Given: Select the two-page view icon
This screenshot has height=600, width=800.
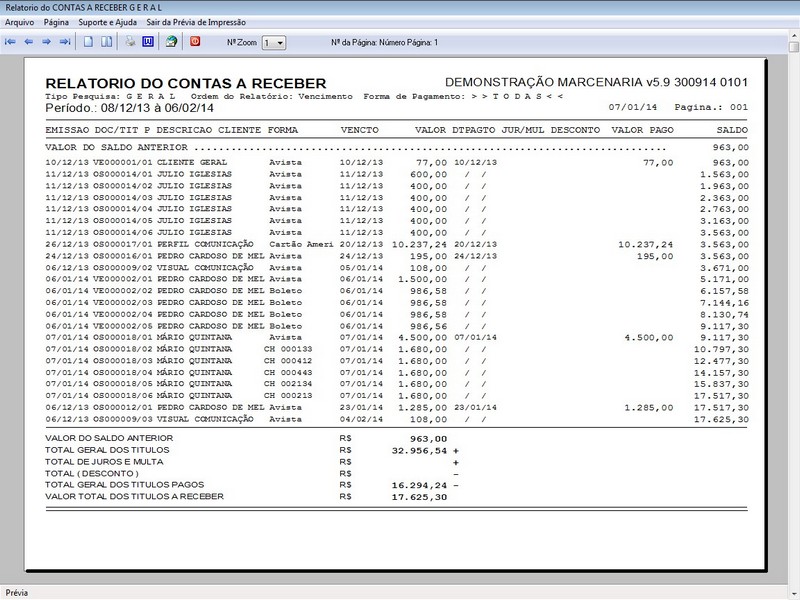Looking at the screenshot, I should pyautogui.click(x=108, y=41).
